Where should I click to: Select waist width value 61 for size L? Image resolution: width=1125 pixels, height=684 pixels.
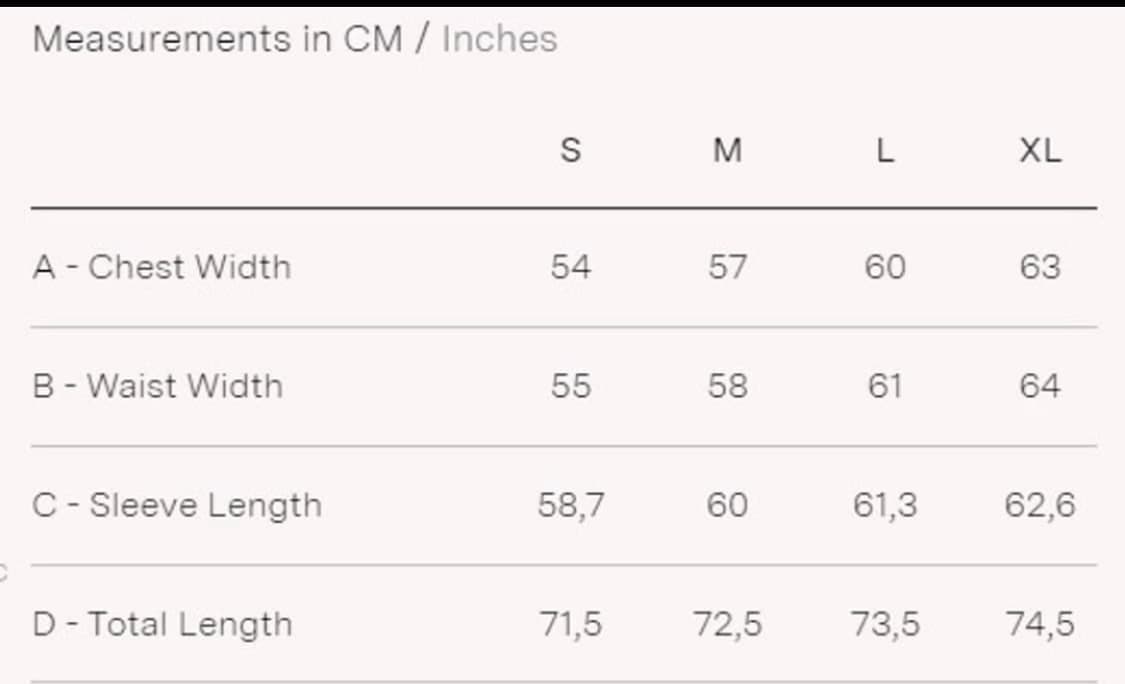(x=884, y=386)
